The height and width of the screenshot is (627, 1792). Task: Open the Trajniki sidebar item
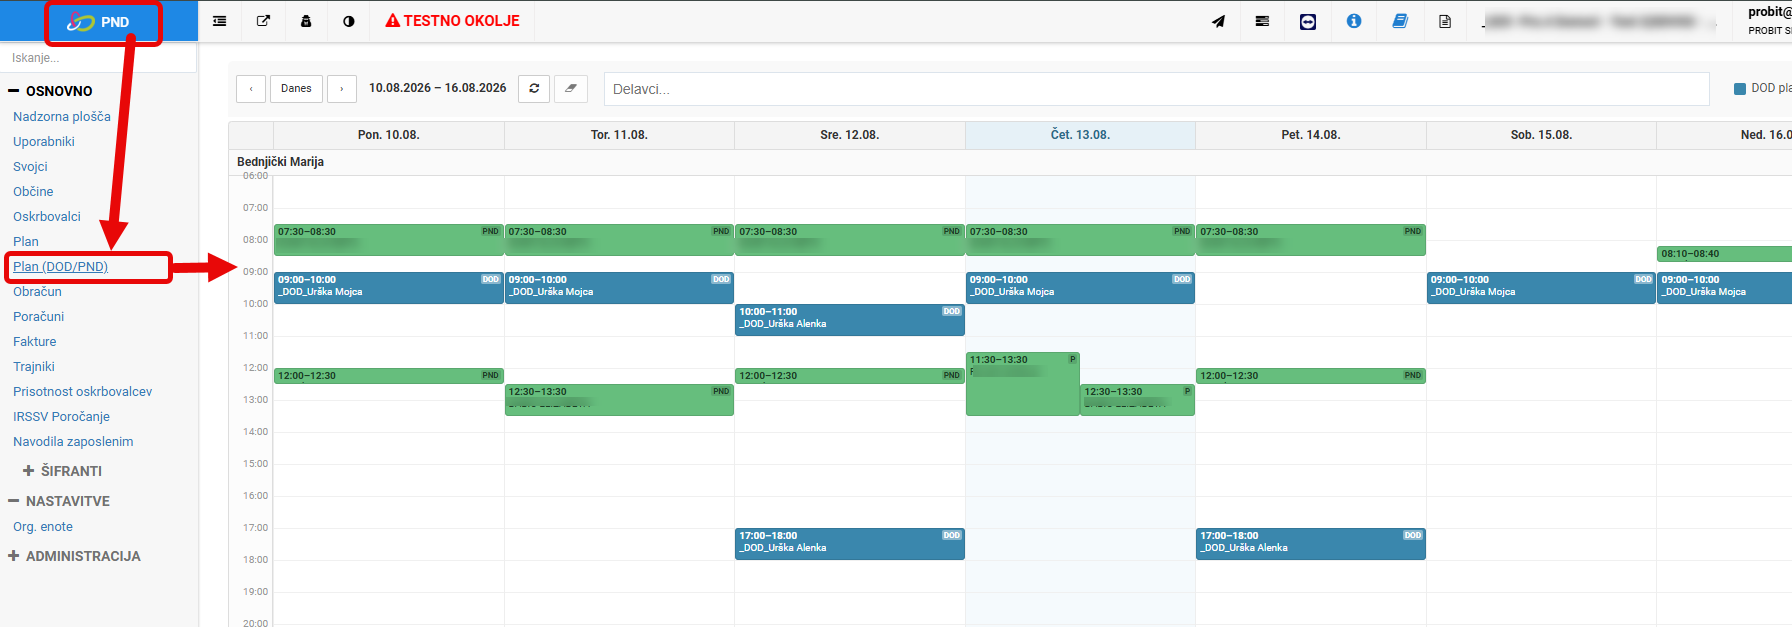click(34, 367)
